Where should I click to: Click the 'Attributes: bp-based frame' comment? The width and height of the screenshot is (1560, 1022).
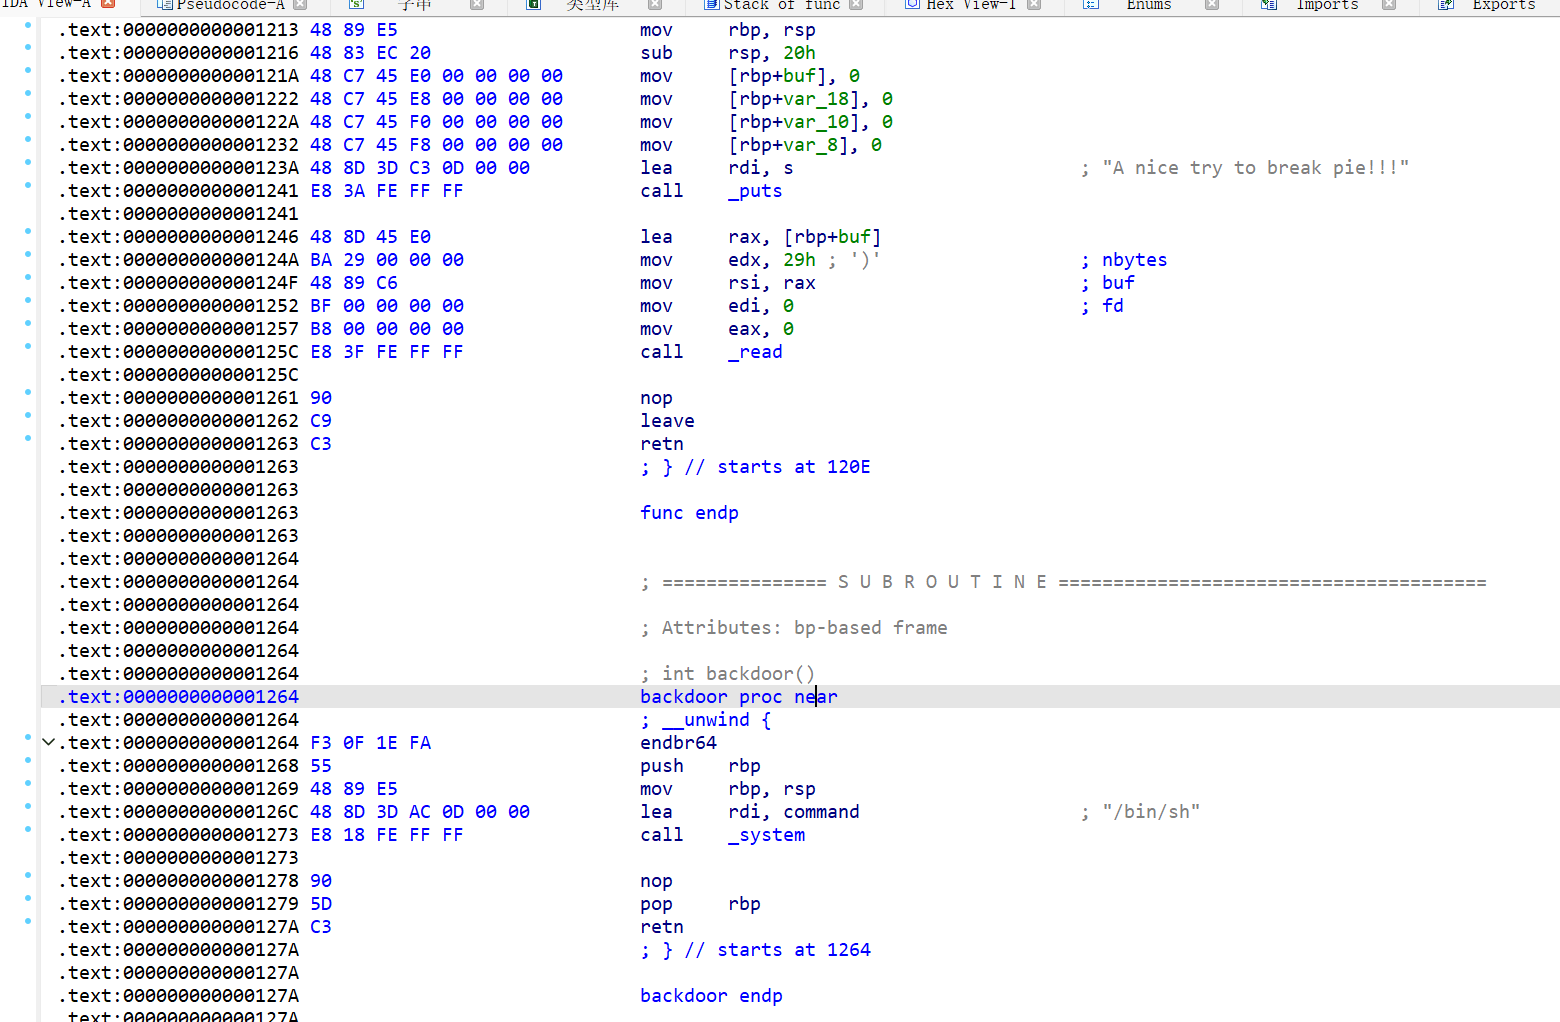tap(794, 628)
